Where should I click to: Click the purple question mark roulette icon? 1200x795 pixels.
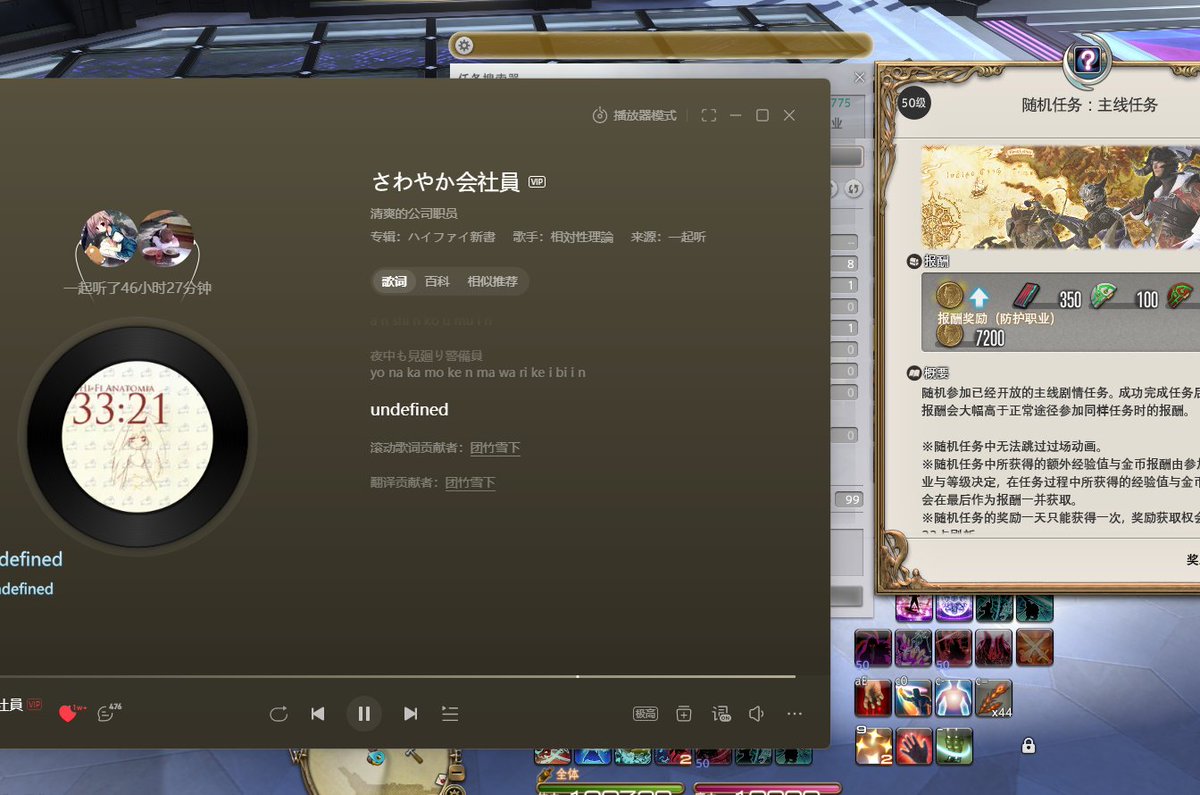1087,60
